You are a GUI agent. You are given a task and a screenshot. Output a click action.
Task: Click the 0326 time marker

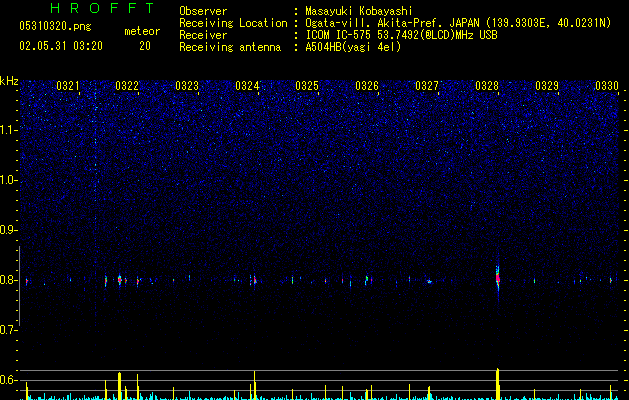[x=367, y=86]
